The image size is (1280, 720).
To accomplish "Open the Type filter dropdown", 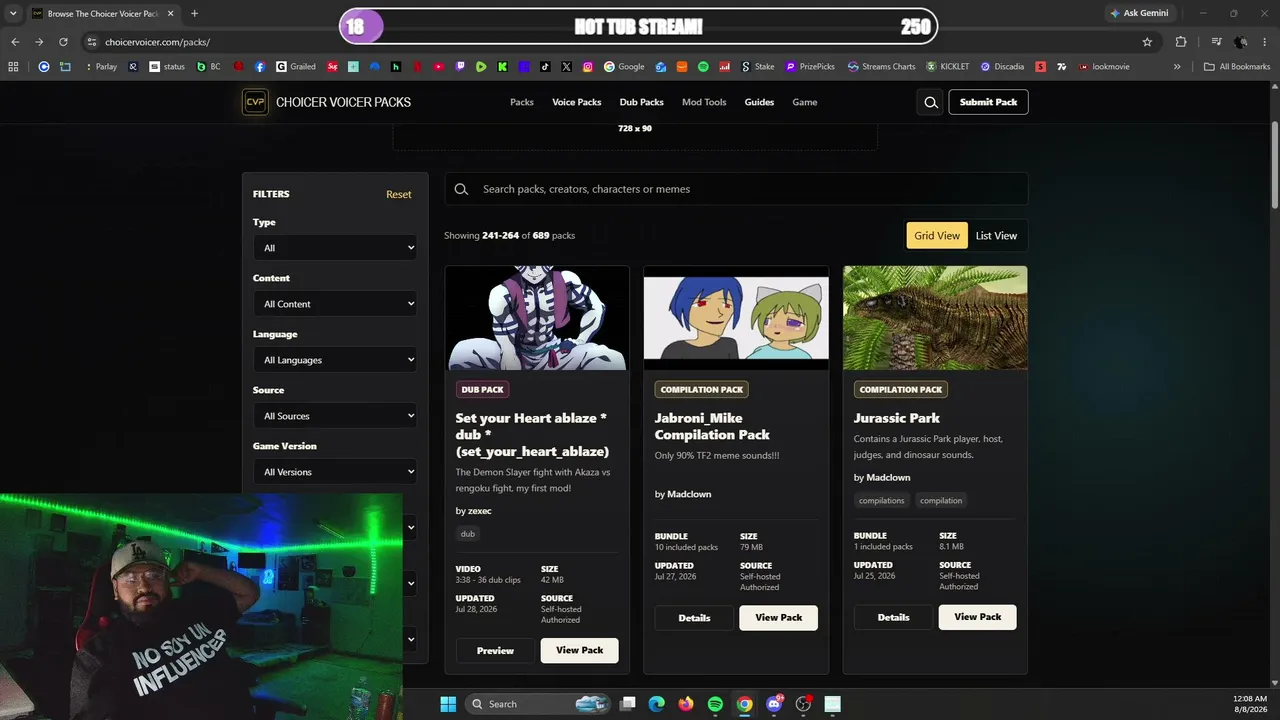I will tap(335, 248).
